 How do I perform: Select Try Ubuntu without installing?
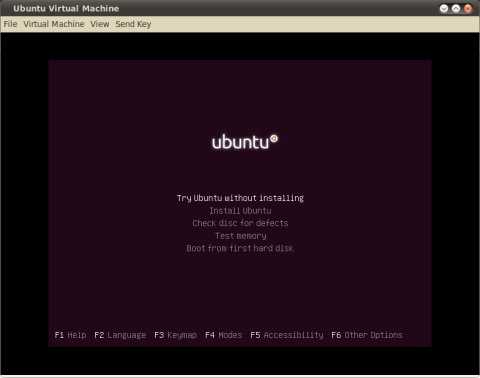[240, 198]
